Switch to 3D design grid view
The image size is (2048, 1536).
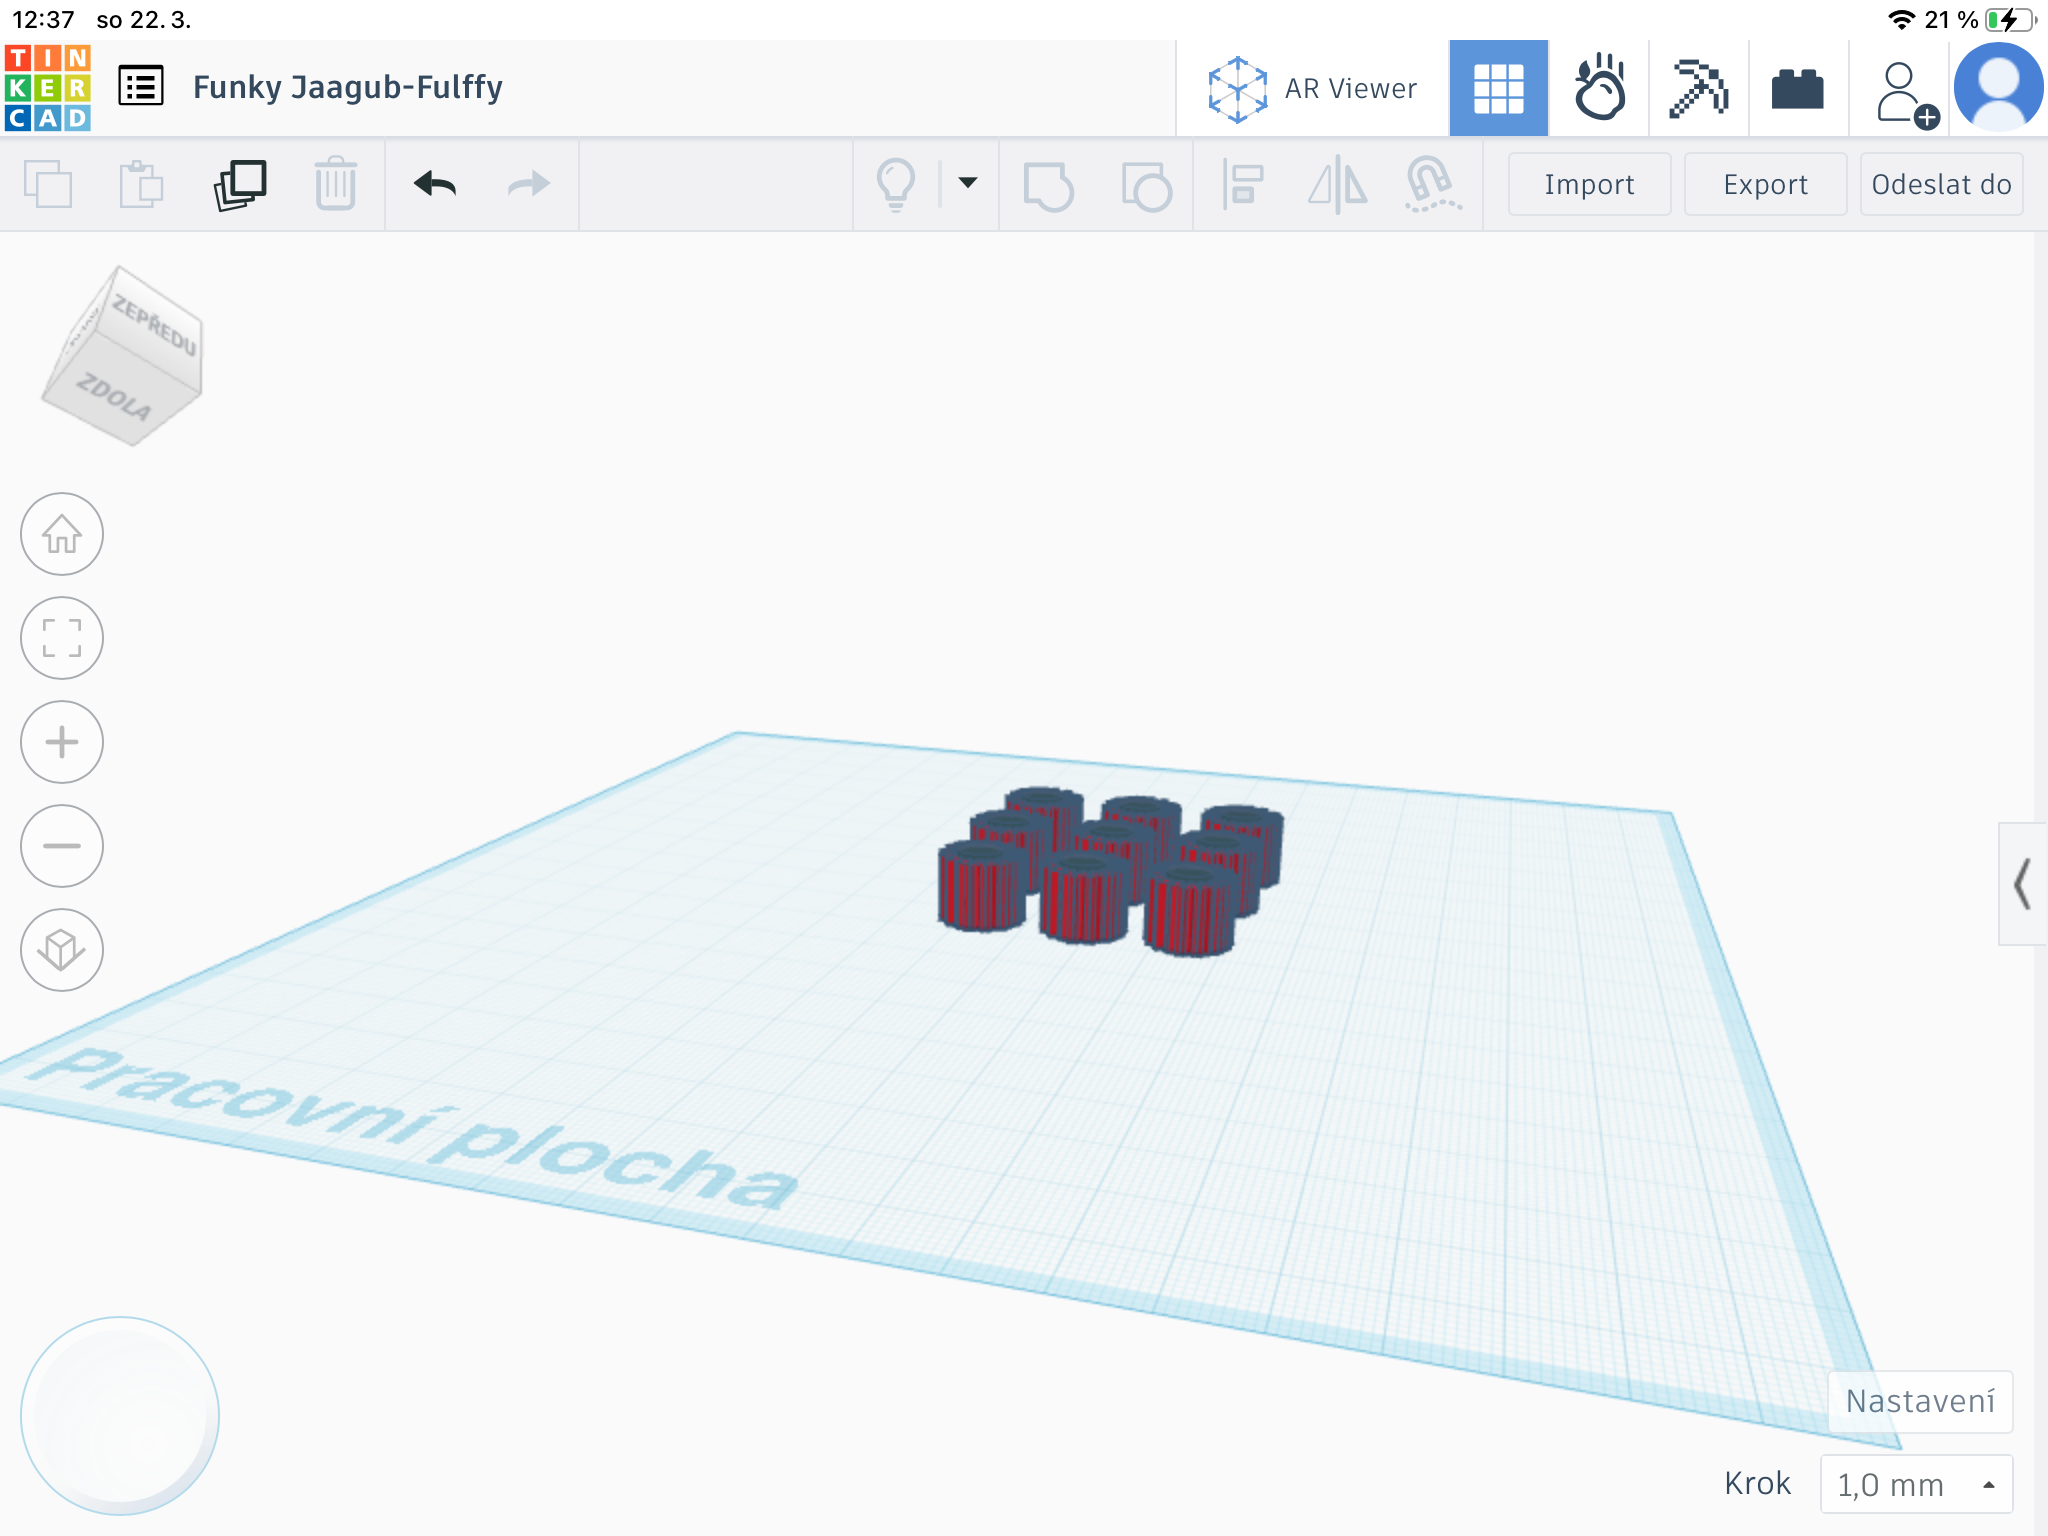point(1498,88)
